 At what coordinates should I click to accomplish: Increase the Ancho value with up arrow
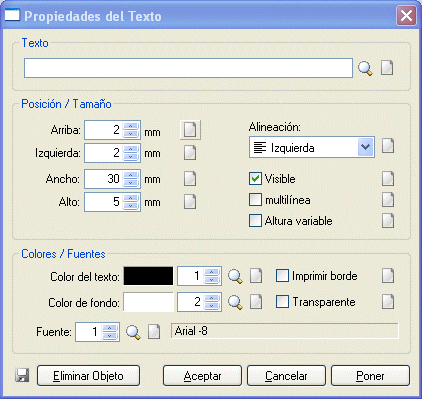point(131,175)
